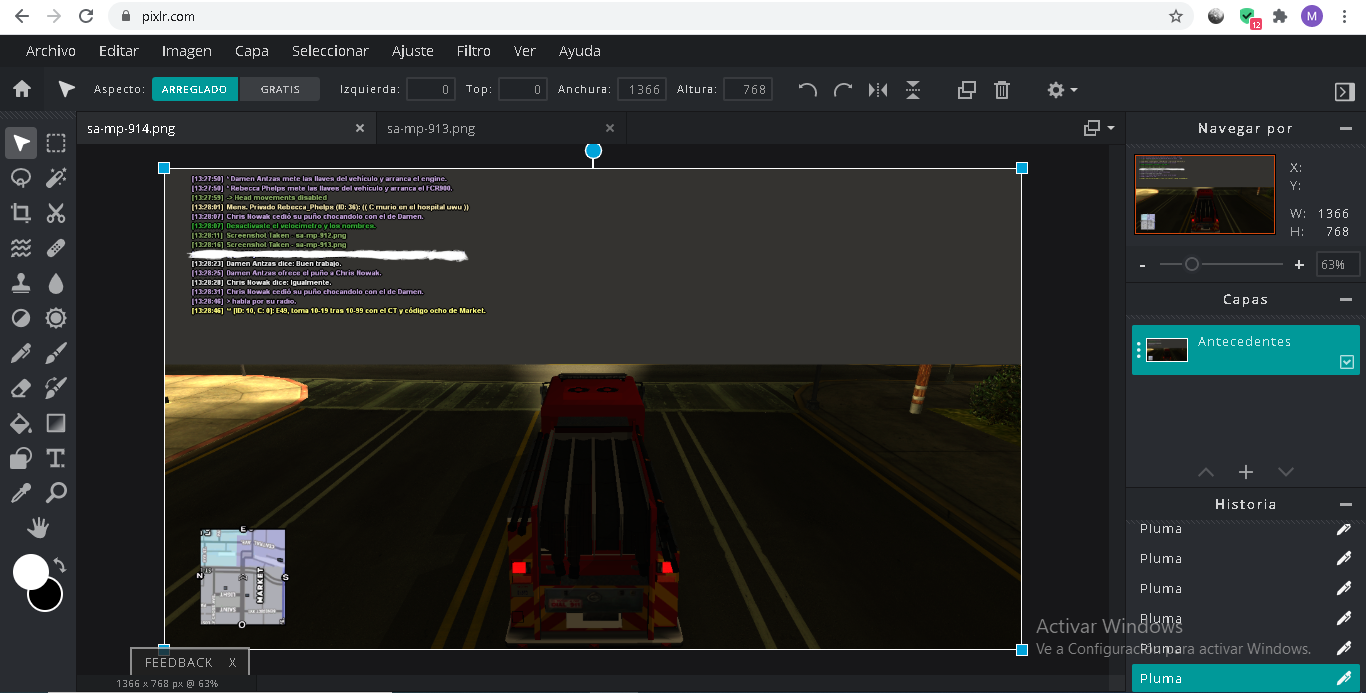Image resolution: width=1366 pixels, height=693 pixels.
Task: Select the Clone Stamp tool
Action: [21, 283]
